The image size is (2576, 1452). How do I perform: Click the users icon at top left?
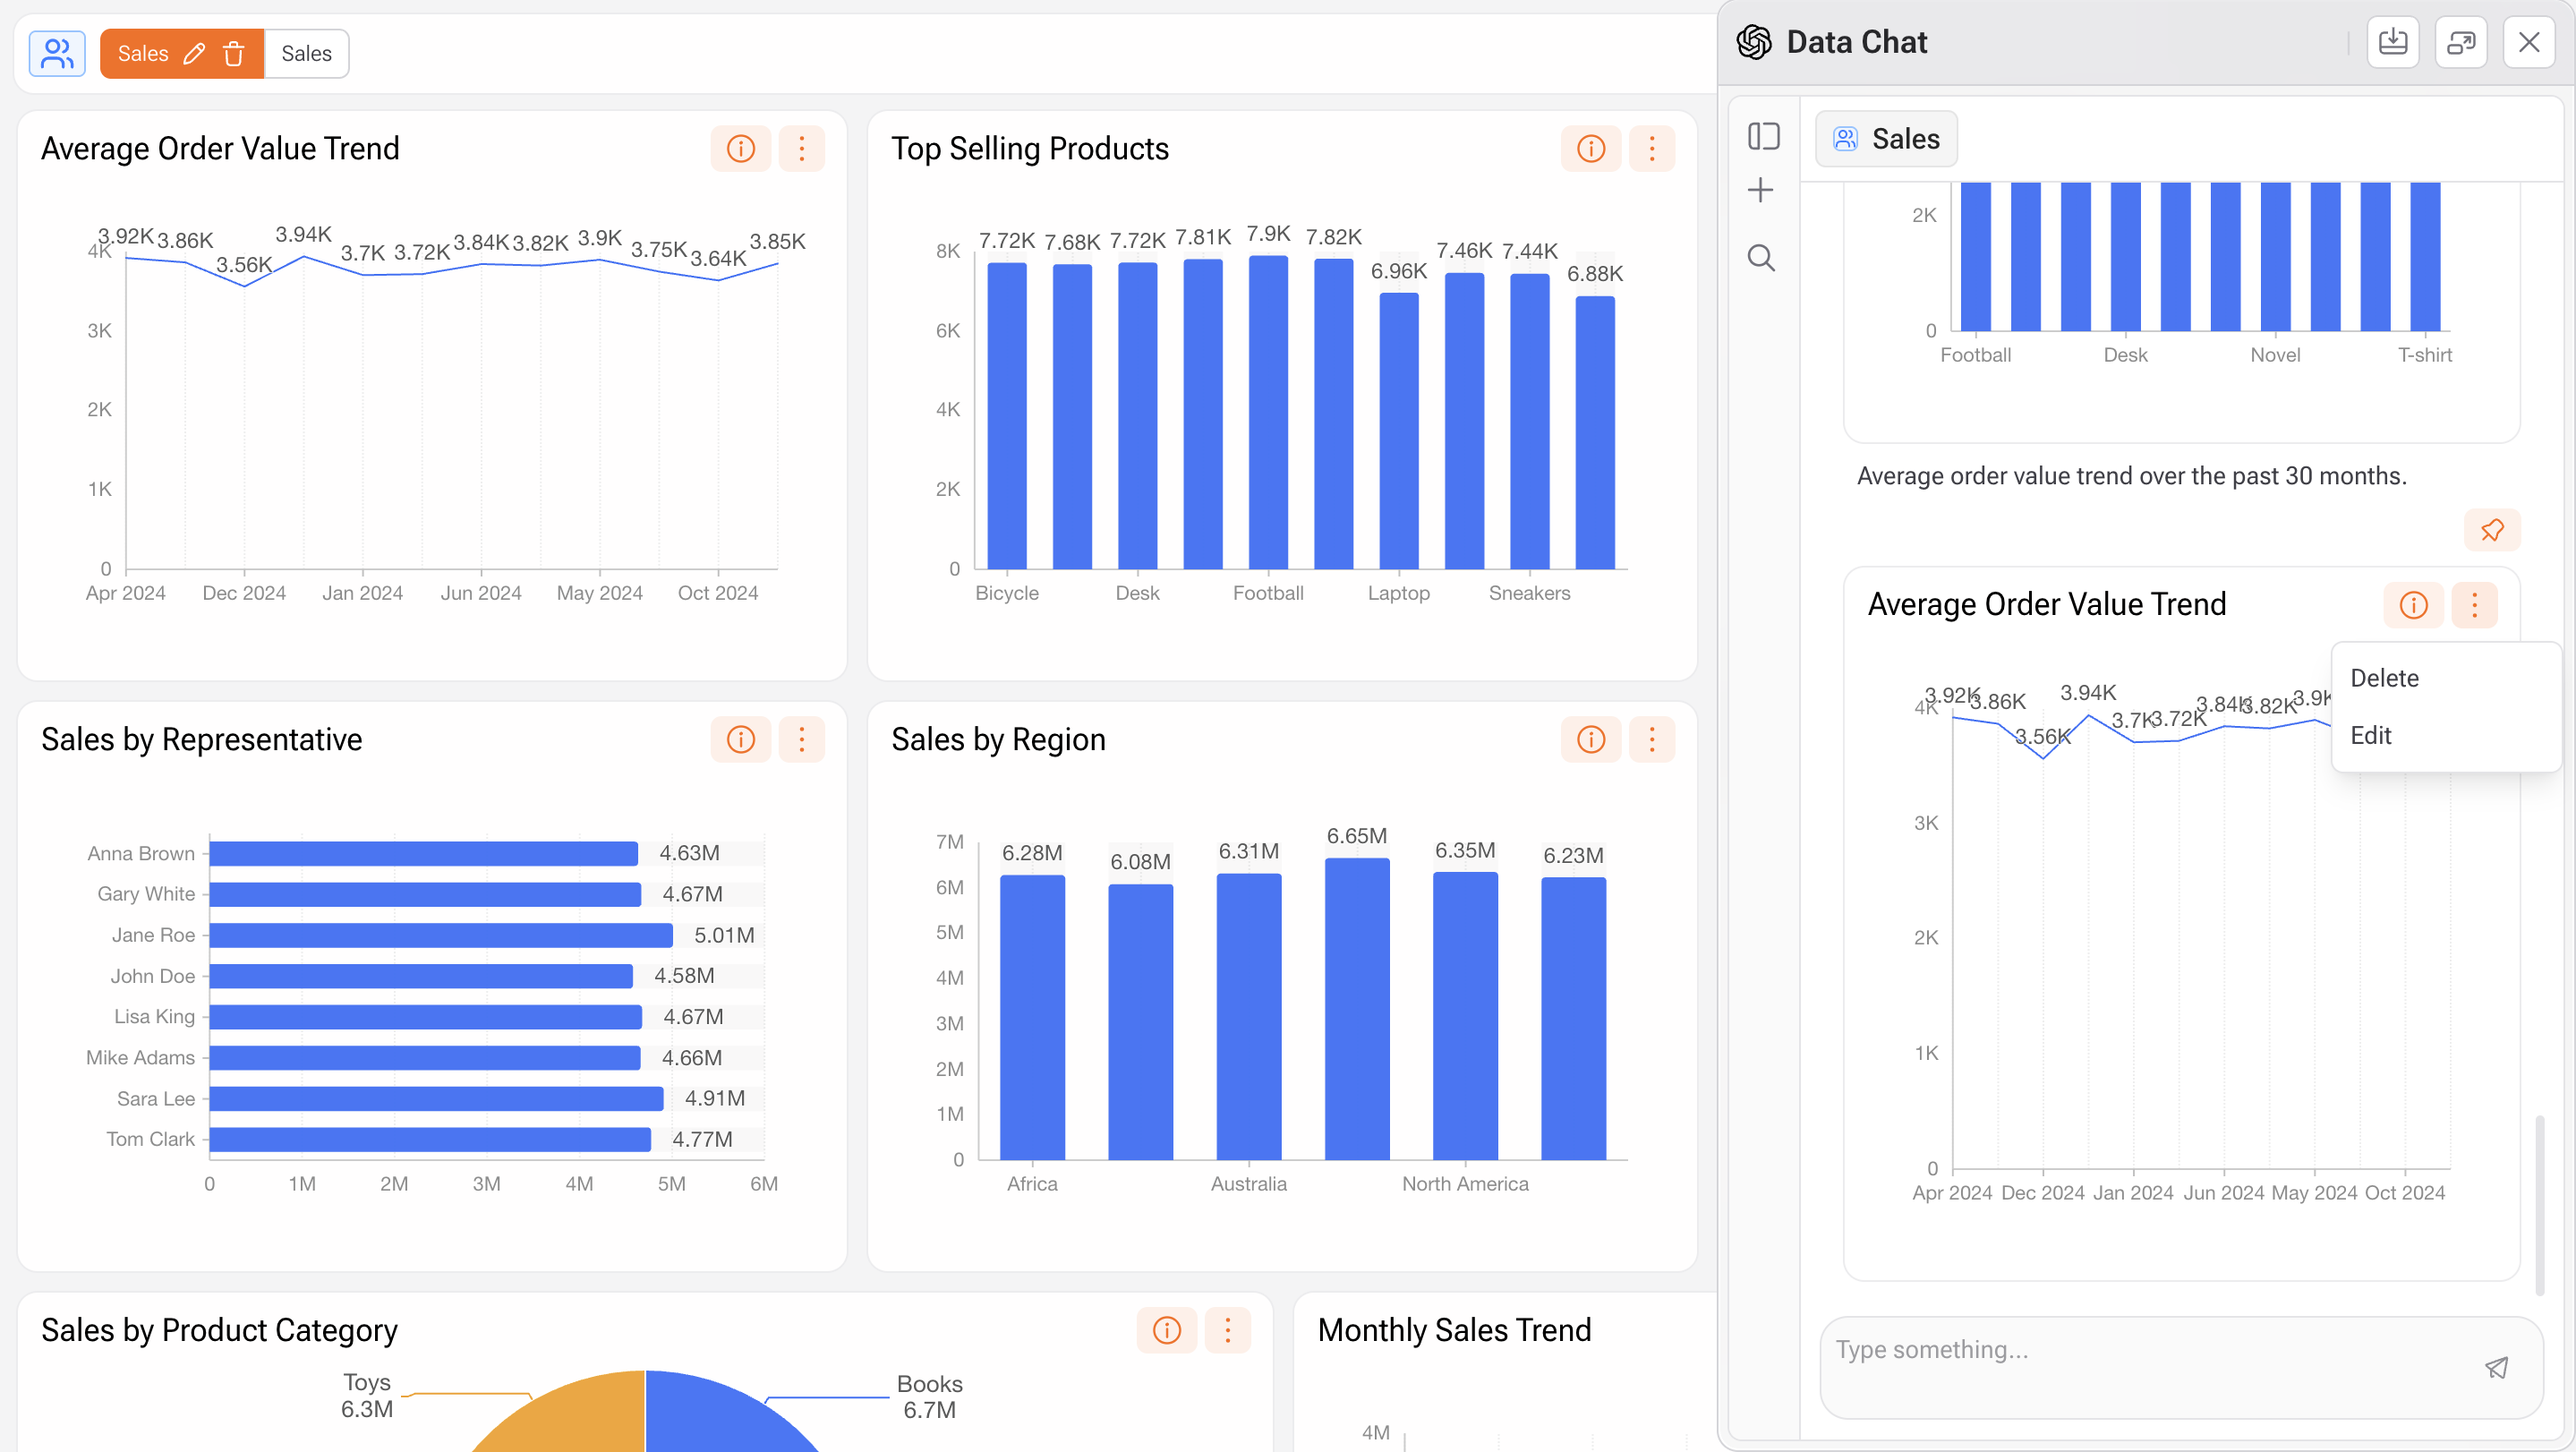click(x=57, y=54)
